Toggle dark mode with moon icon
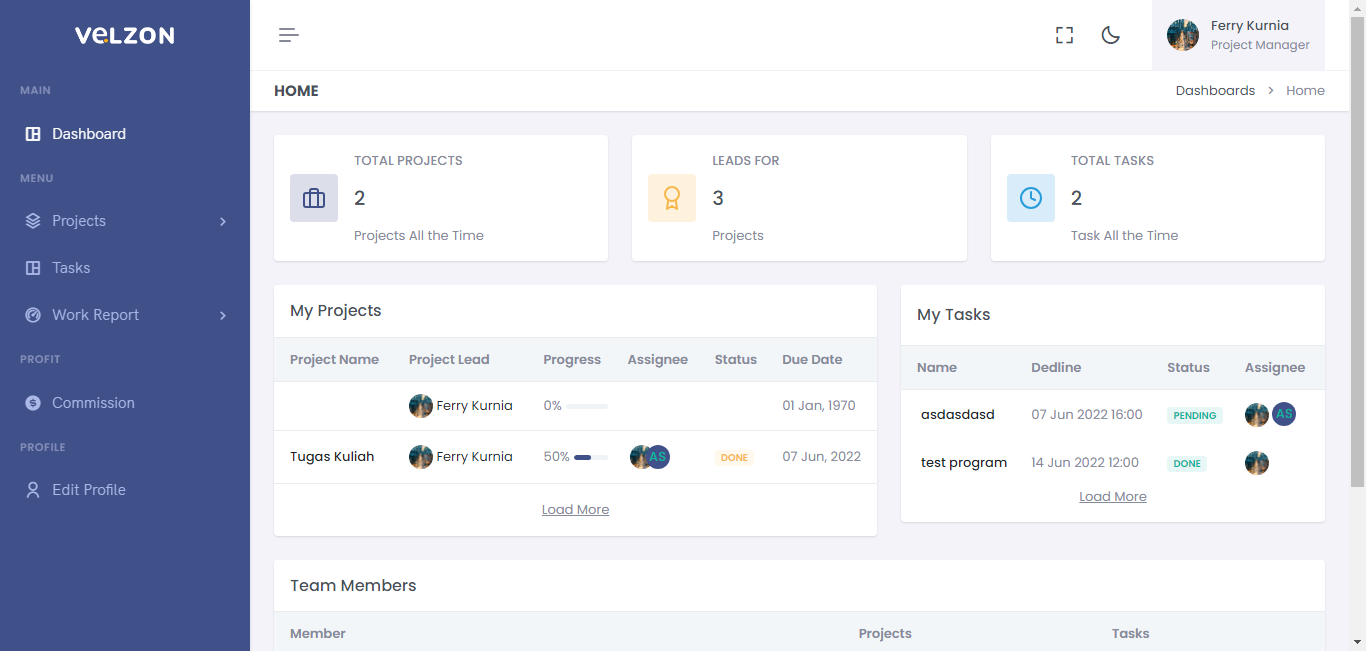The width and height of the screenshot is (1366, 651). point(1110,35)
